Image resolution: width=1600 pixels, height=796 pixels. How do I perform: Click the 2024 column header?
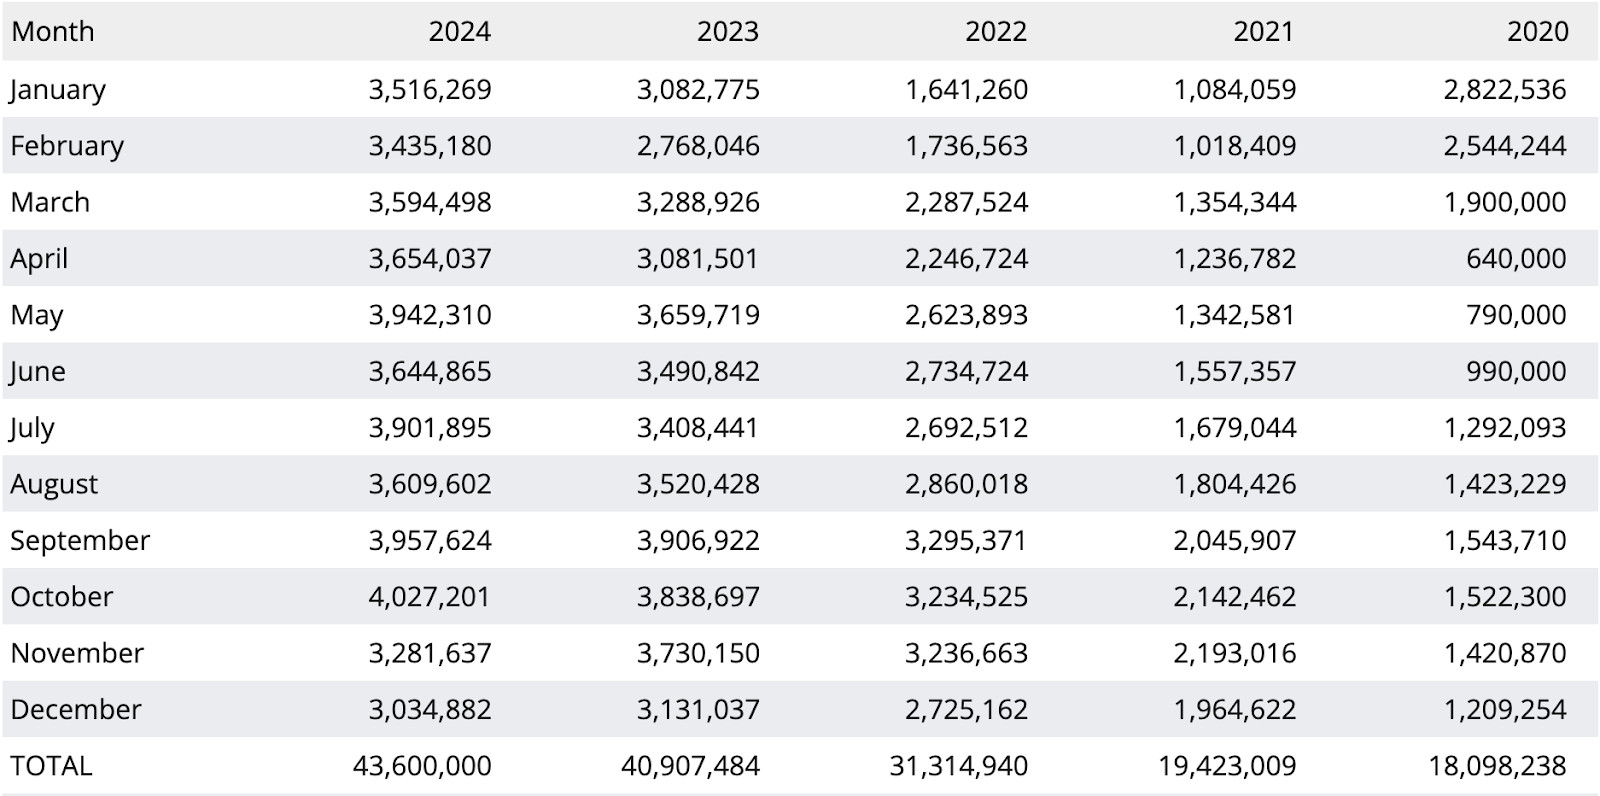coord(459,32)
